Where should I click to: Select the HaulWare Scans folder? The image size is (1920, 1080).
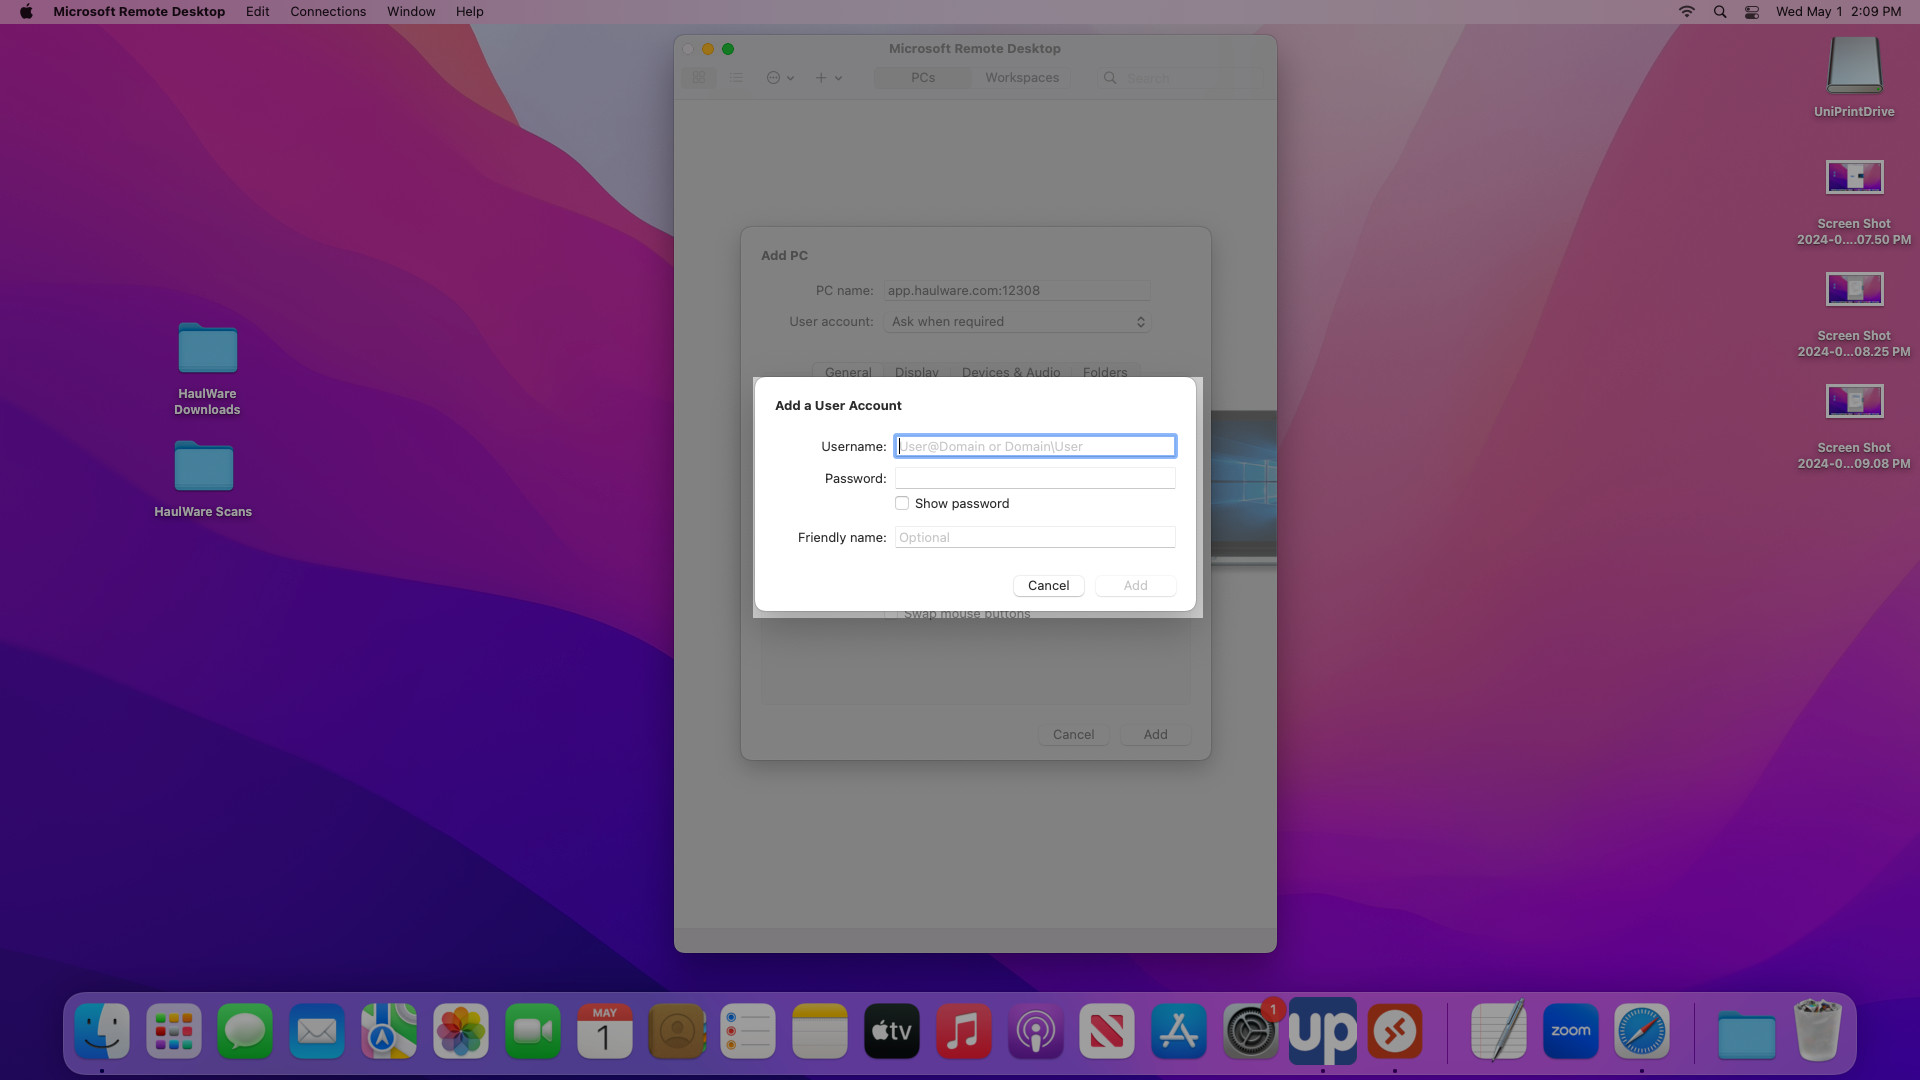pyautogui.click(x=203, y=480)
